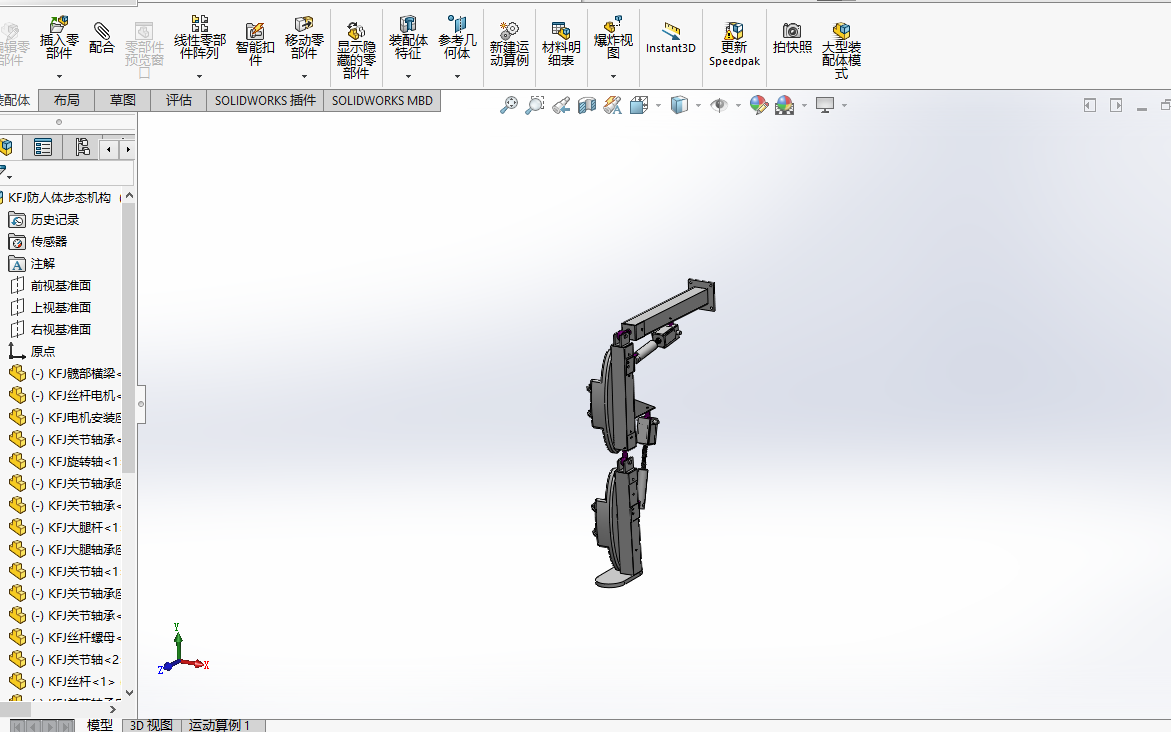Select 原点 origin in the tree
Viewport: 1171px width, 732px height.
[43, 352]
